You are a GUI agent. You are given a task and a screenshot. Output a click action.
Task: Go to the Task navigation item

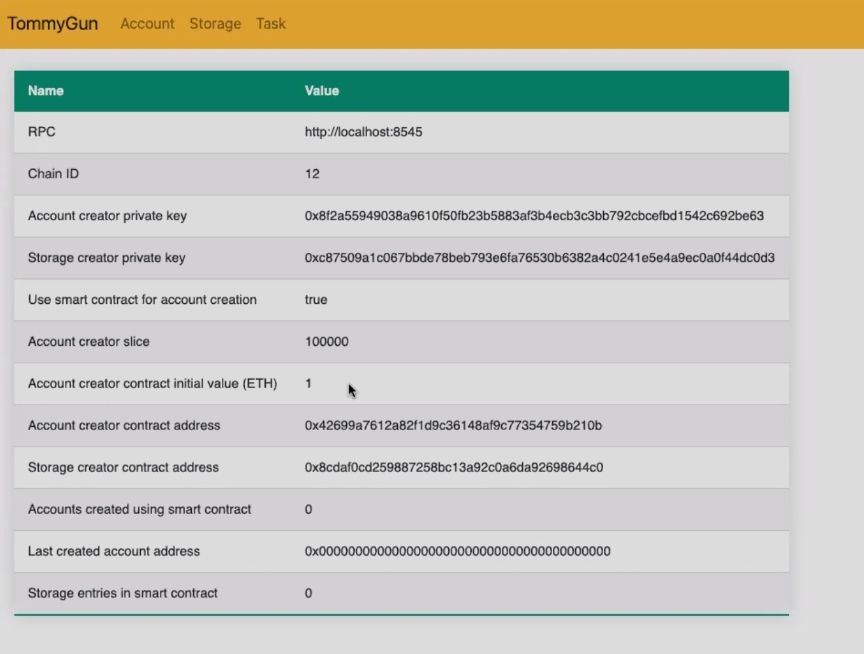pos(271,24)
